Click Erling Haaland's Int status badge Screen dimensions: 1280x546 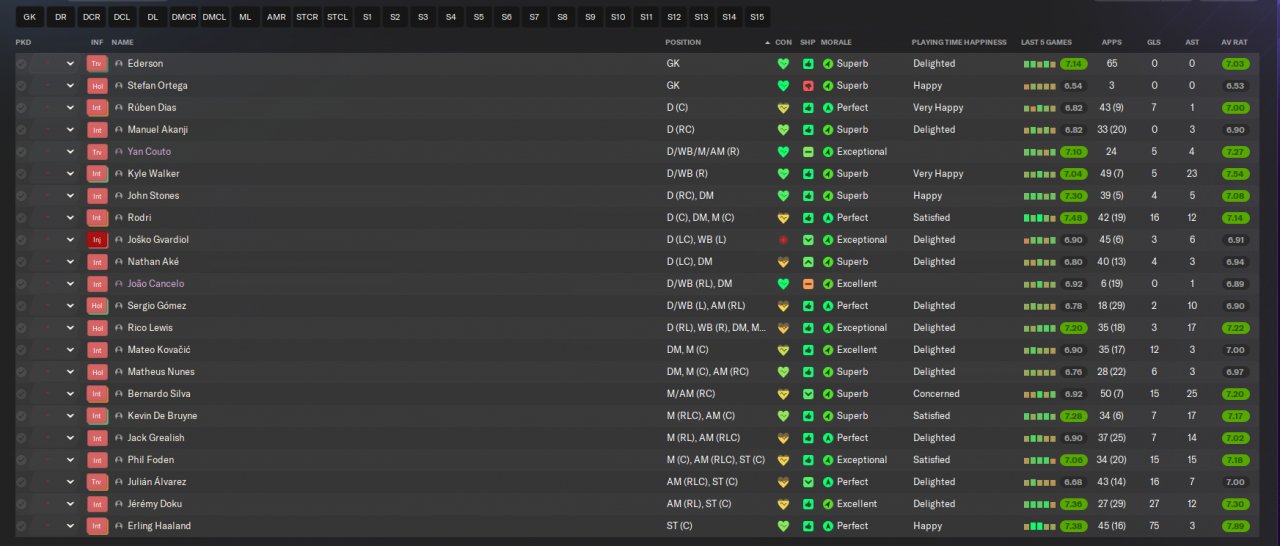pyautogui.click(x=97, y=525)
